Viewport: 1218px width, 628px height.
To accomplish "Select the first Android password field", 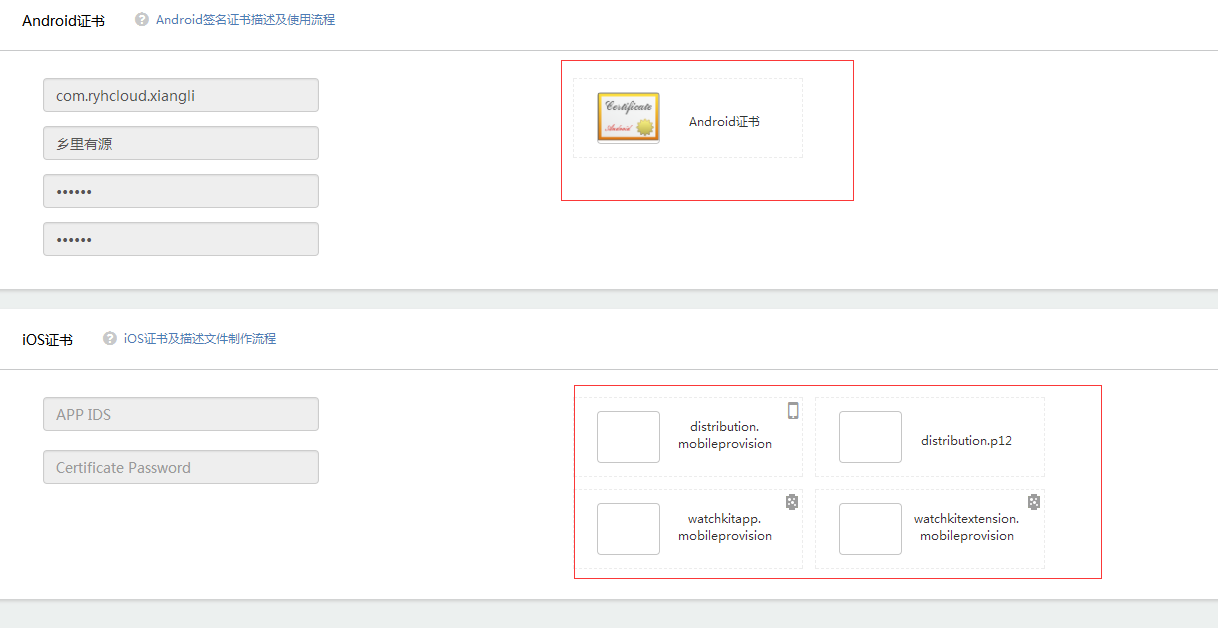I will pyautogui.click(x=180, y=192).
